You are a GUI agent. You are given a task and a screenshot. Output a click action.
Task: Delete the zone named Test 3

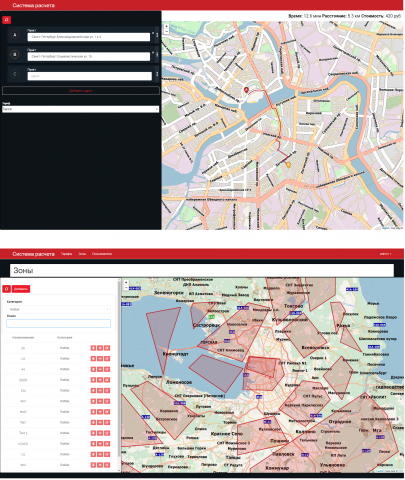click(93, 433)
